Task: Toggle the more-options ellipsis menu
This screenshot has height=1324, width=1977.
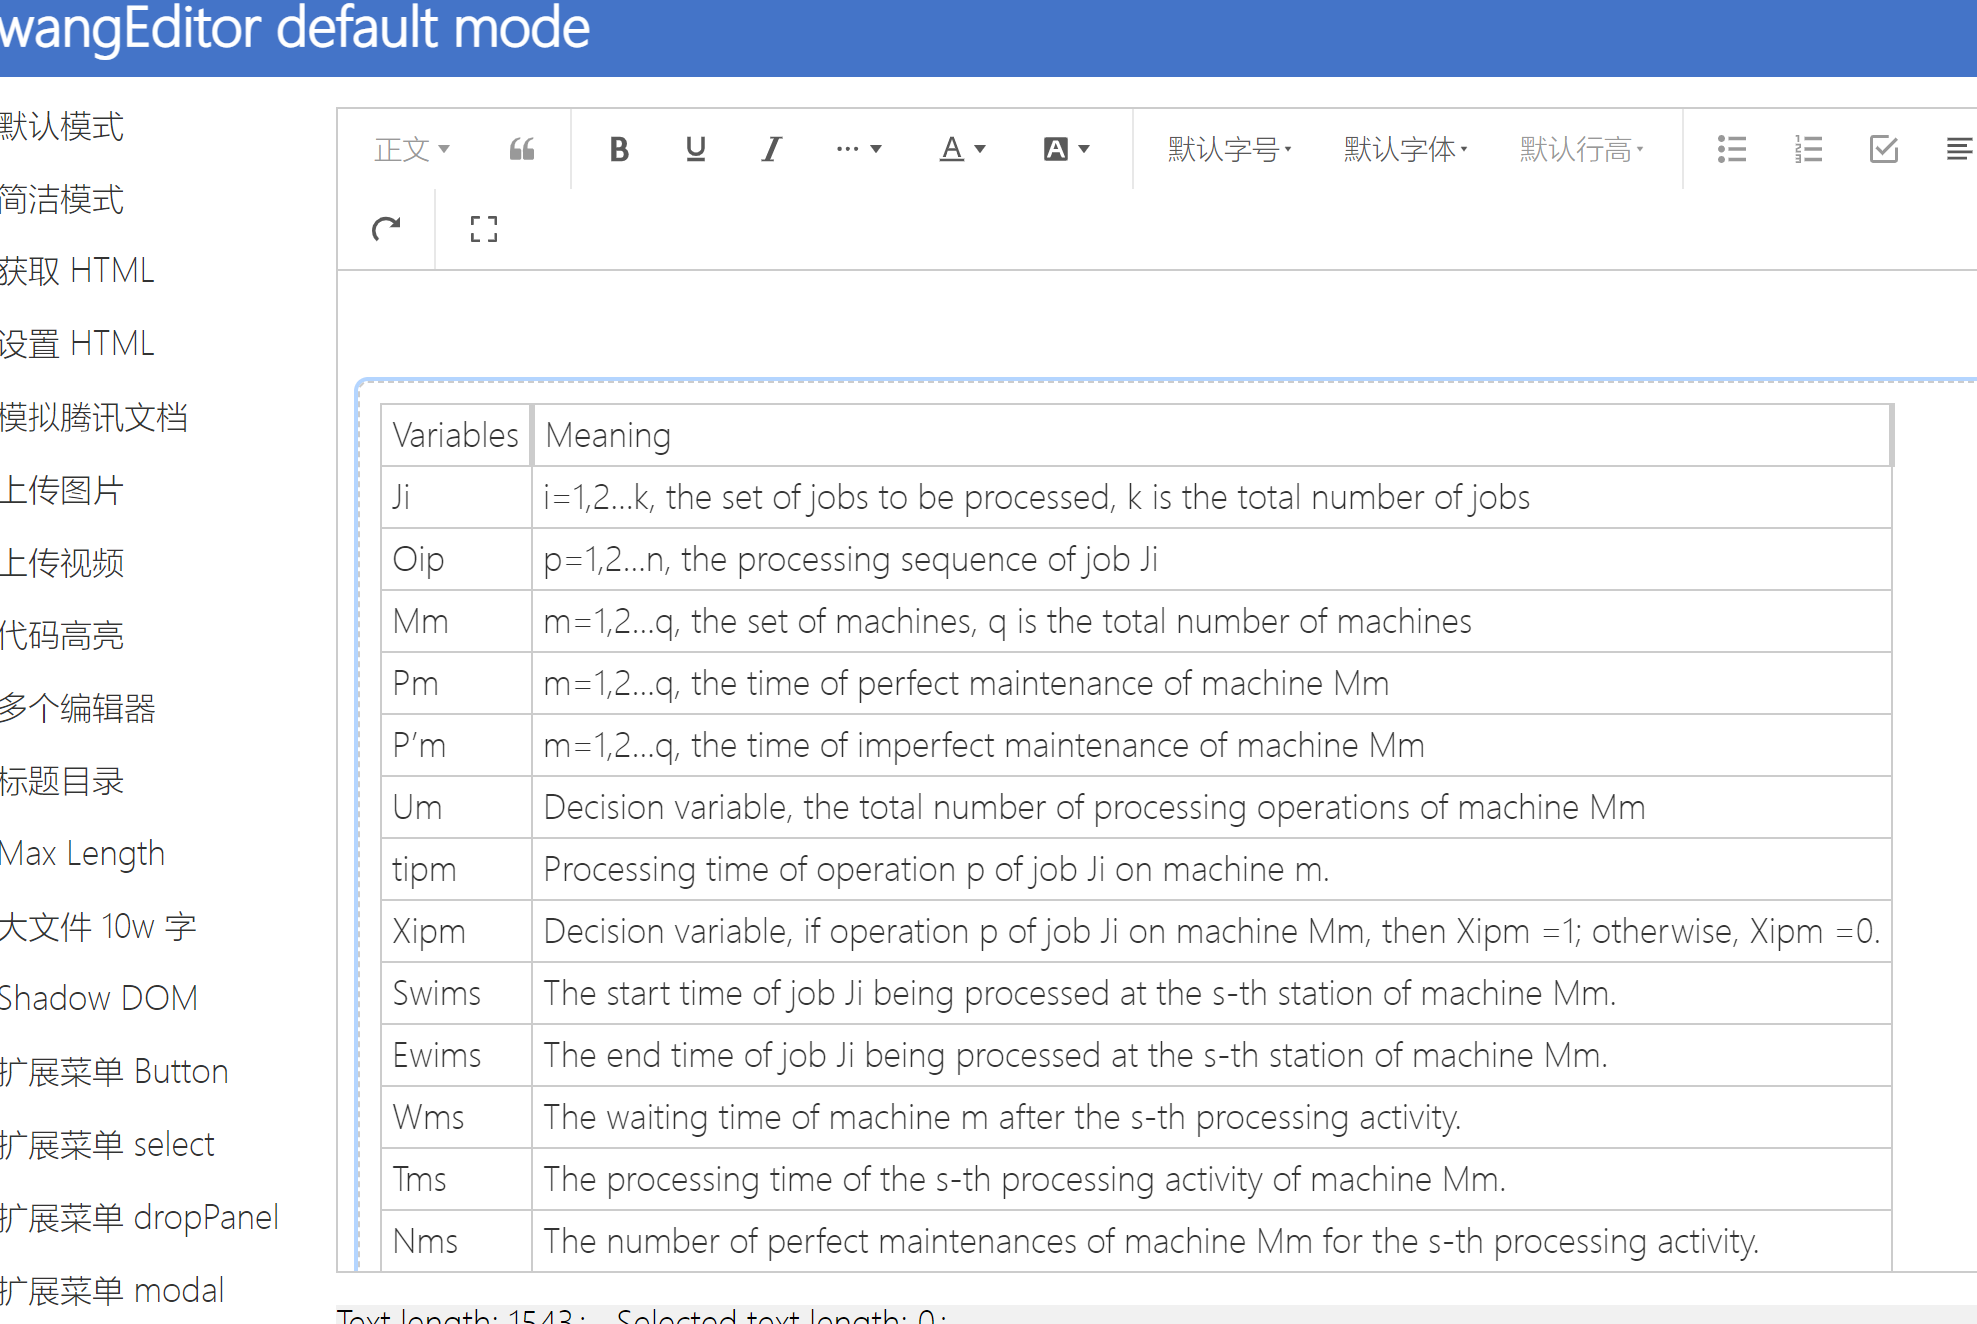Action: [857, 148]
